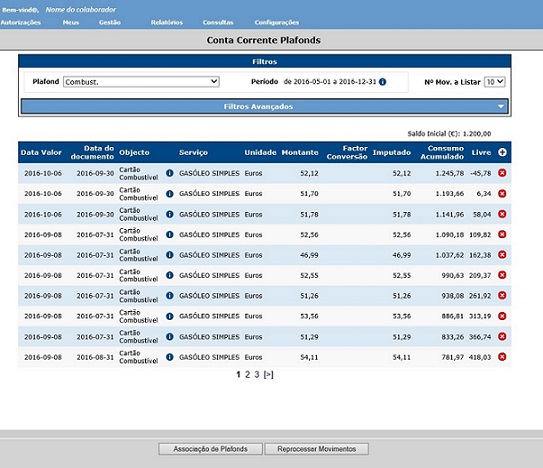
Task: Remove the movement with amount 53,56
Action: click(x=502, y=316)
